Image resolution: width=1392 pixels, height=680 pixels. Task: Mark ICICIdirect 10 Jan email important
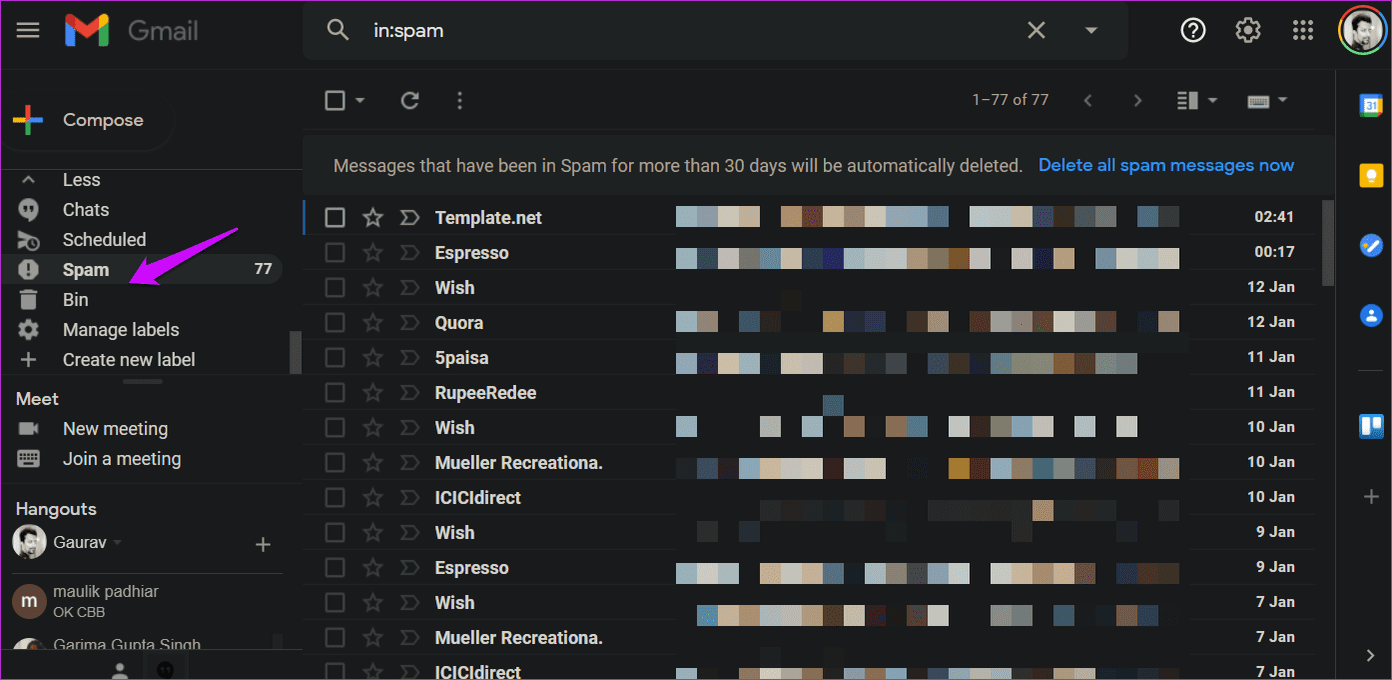click(x=409, y=497)
